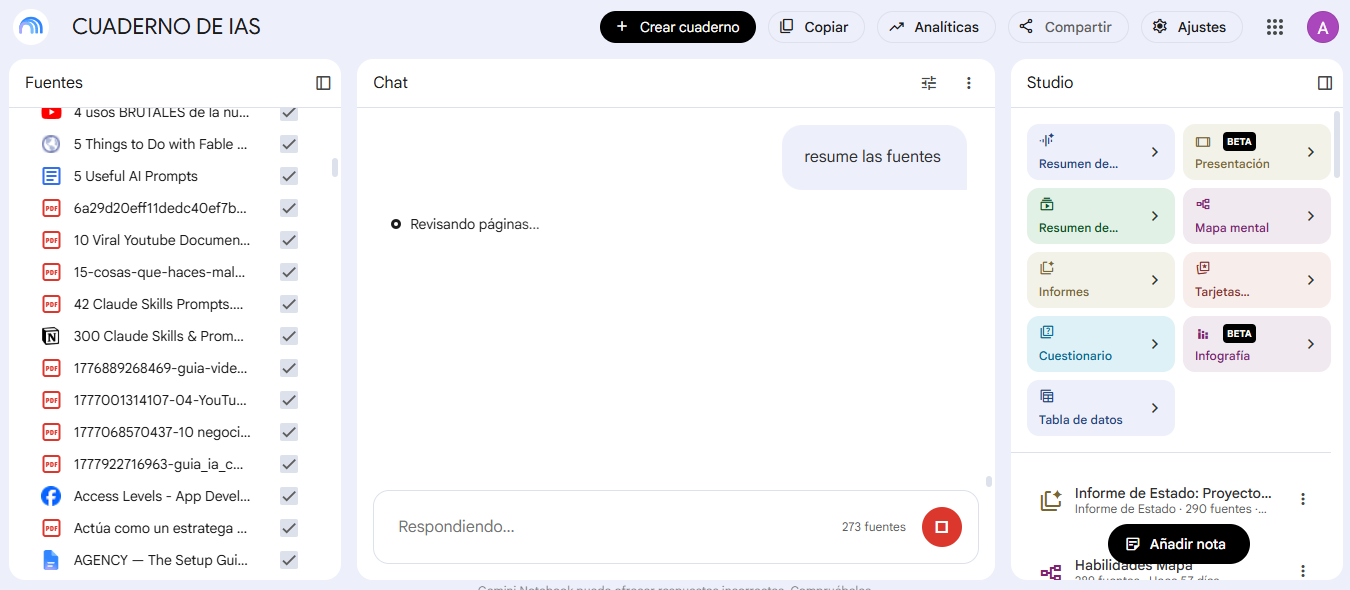
Task: Click the Respondiendo... chat input field
Action: (x=610, y=526)
